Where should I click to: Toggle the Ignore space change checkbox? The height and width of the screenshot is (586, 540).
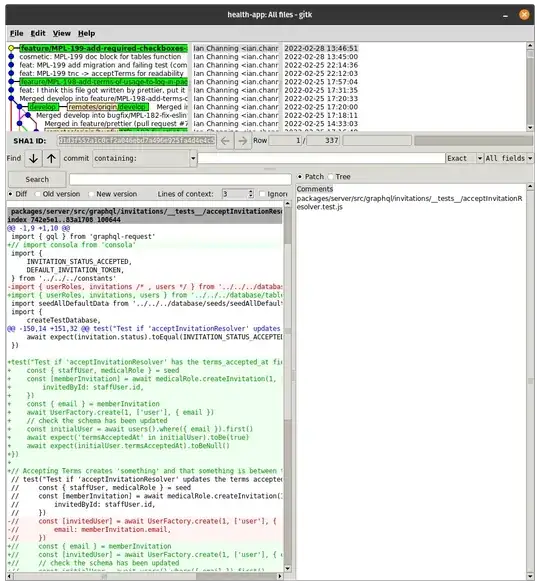tap(262, 194)
